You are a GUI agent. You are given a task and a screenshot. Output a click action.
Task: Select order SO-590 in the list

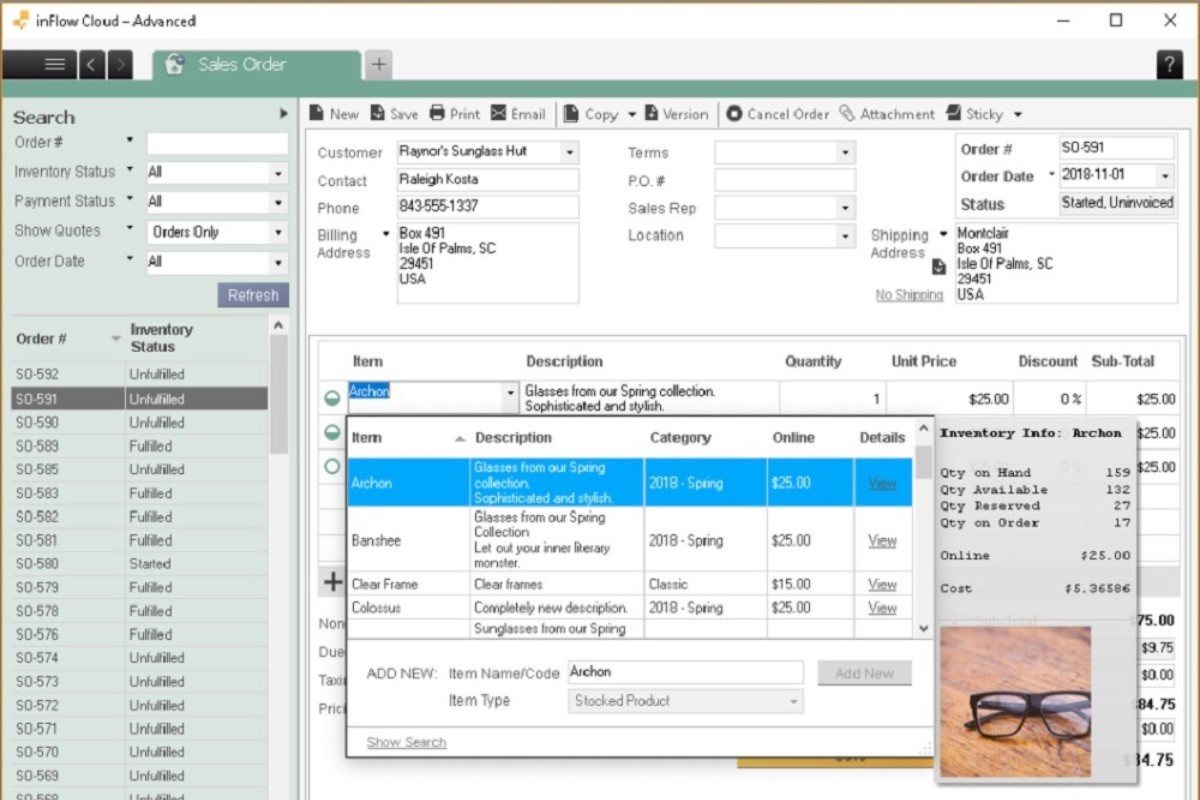pyautogui.click(x=140, y=422)
